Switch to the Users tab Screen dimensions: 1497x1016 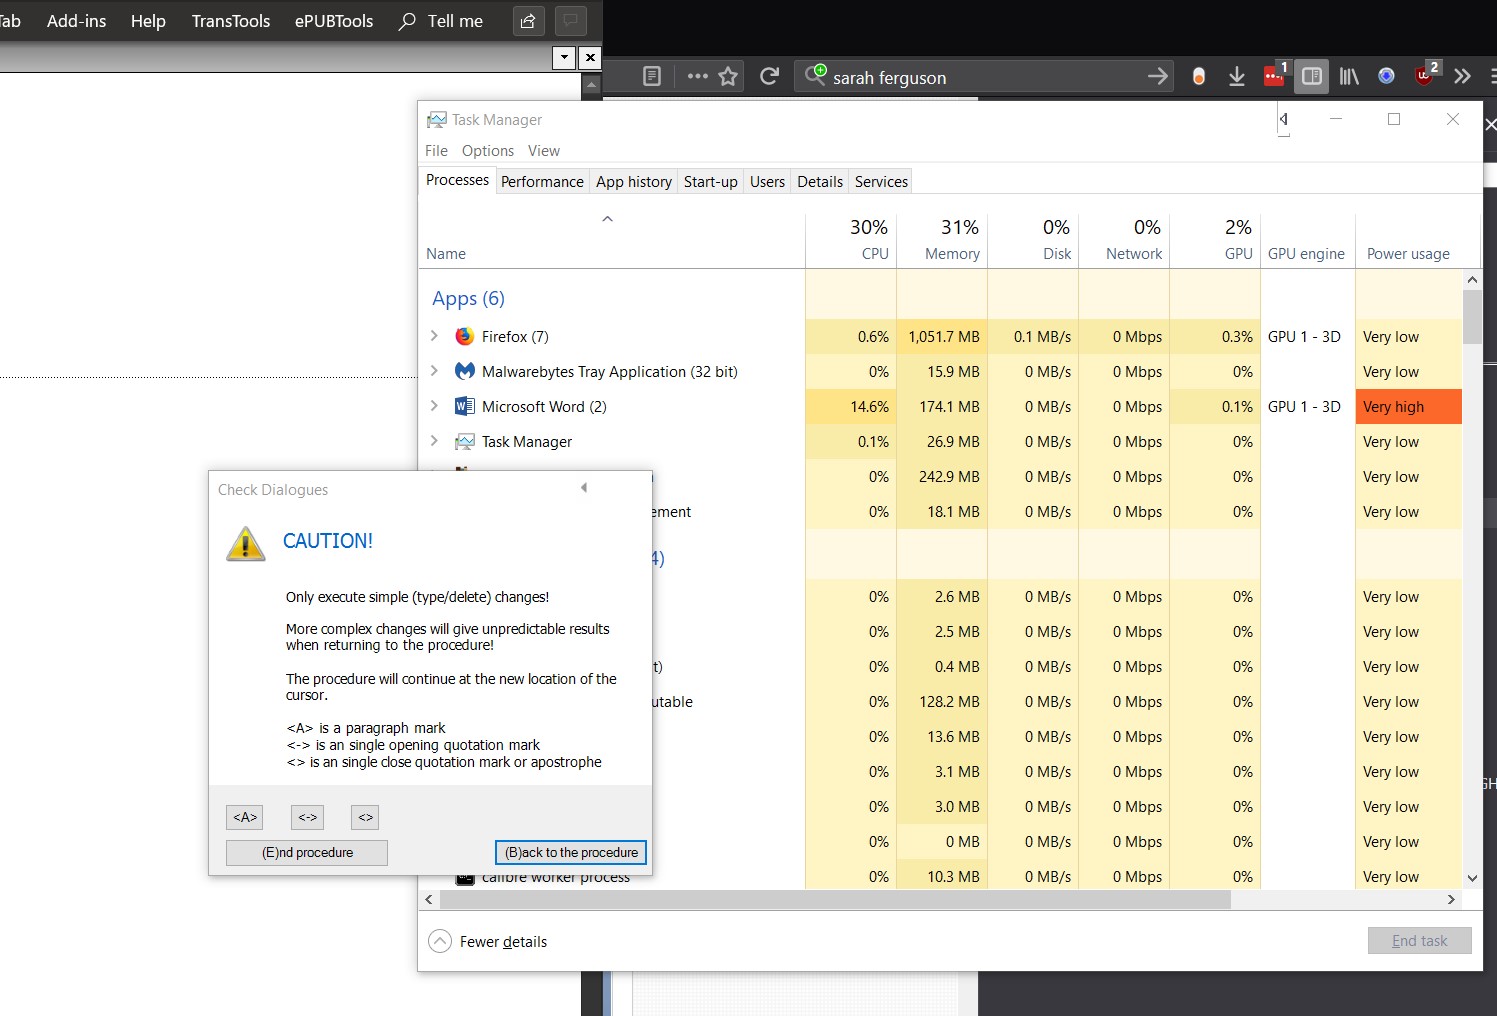coord(767,182)
